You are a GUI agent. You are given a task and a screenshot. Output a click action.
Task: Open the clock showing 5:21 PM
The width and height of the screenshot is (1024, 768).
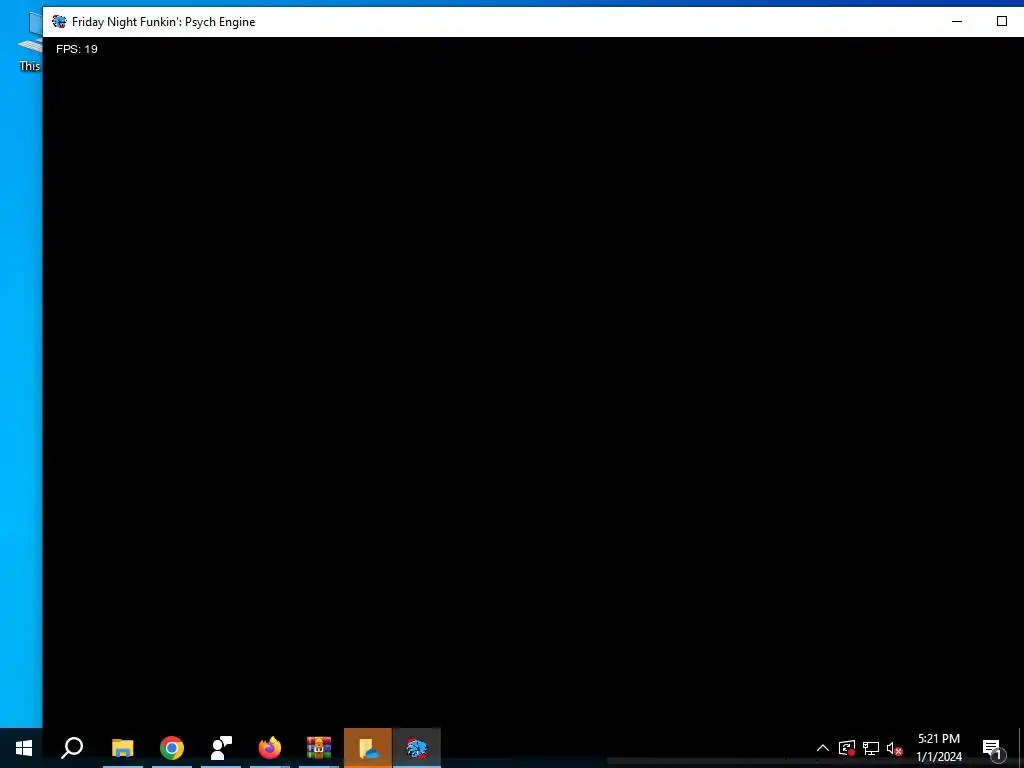pos(938,748)
